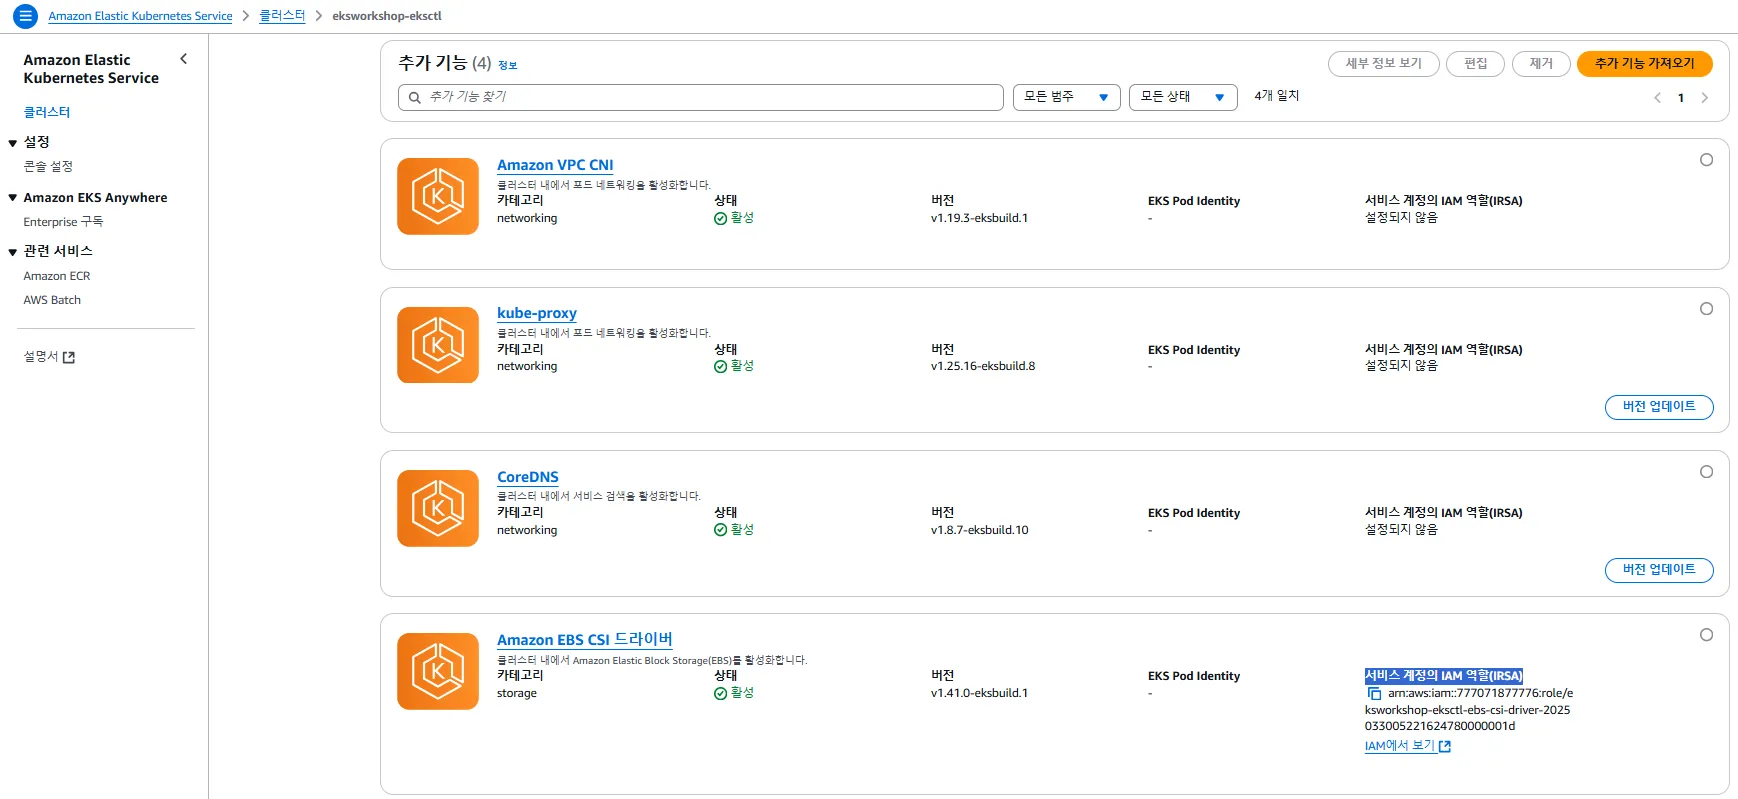Open the hamburger navigation menu icon

[25, 16]
